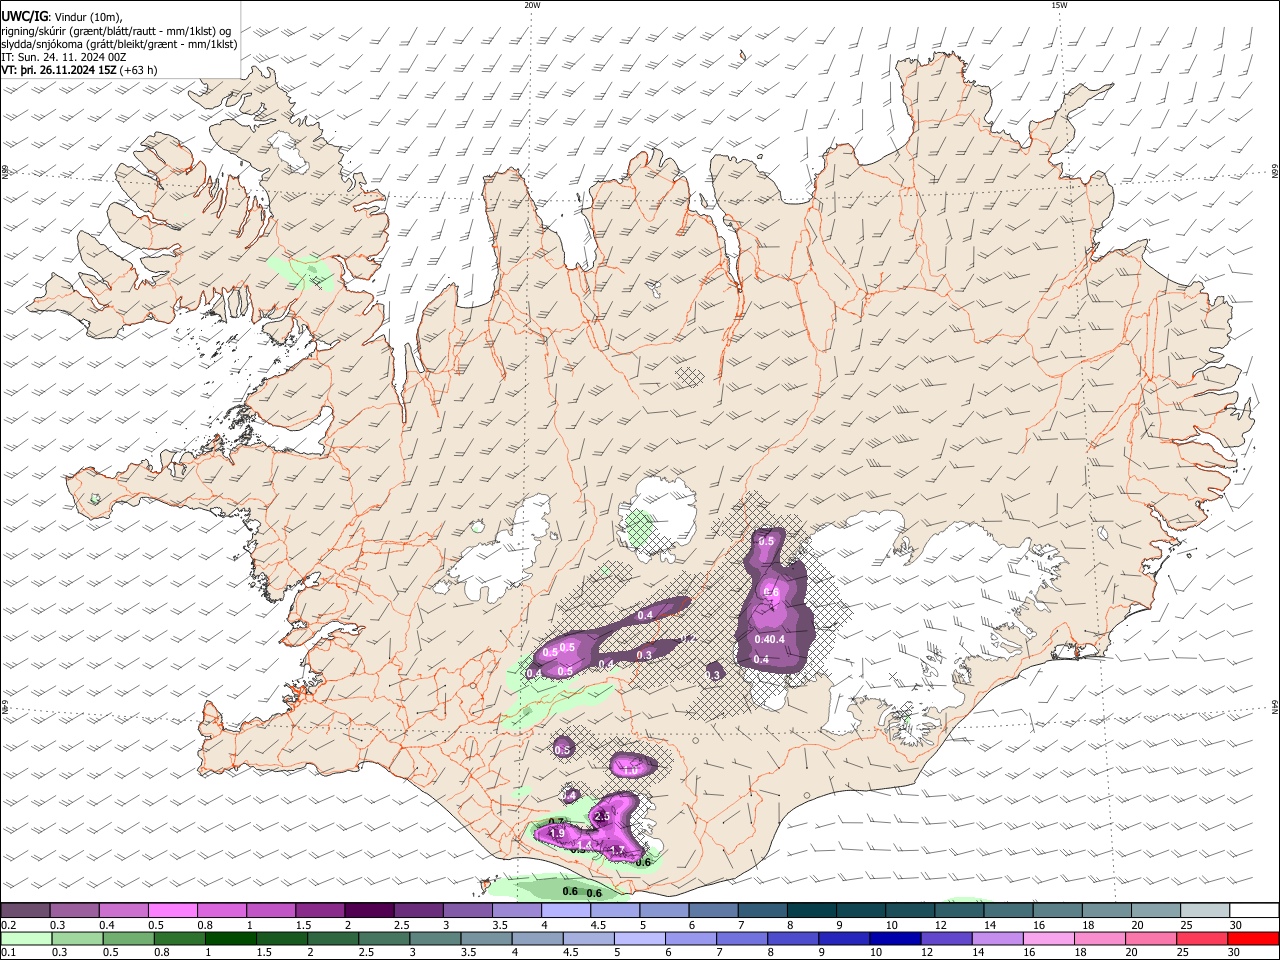Click the bright red lower swatch after 30
The height and width of the screenshot is (960, 1280).
coord(1253,939)
